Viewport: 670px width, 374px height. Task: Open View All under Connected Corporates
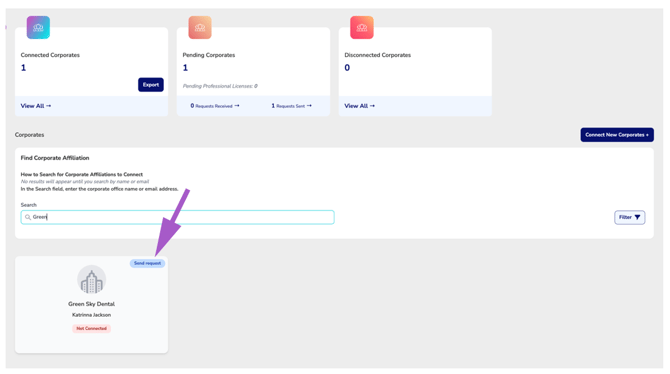tap(36, 106)
